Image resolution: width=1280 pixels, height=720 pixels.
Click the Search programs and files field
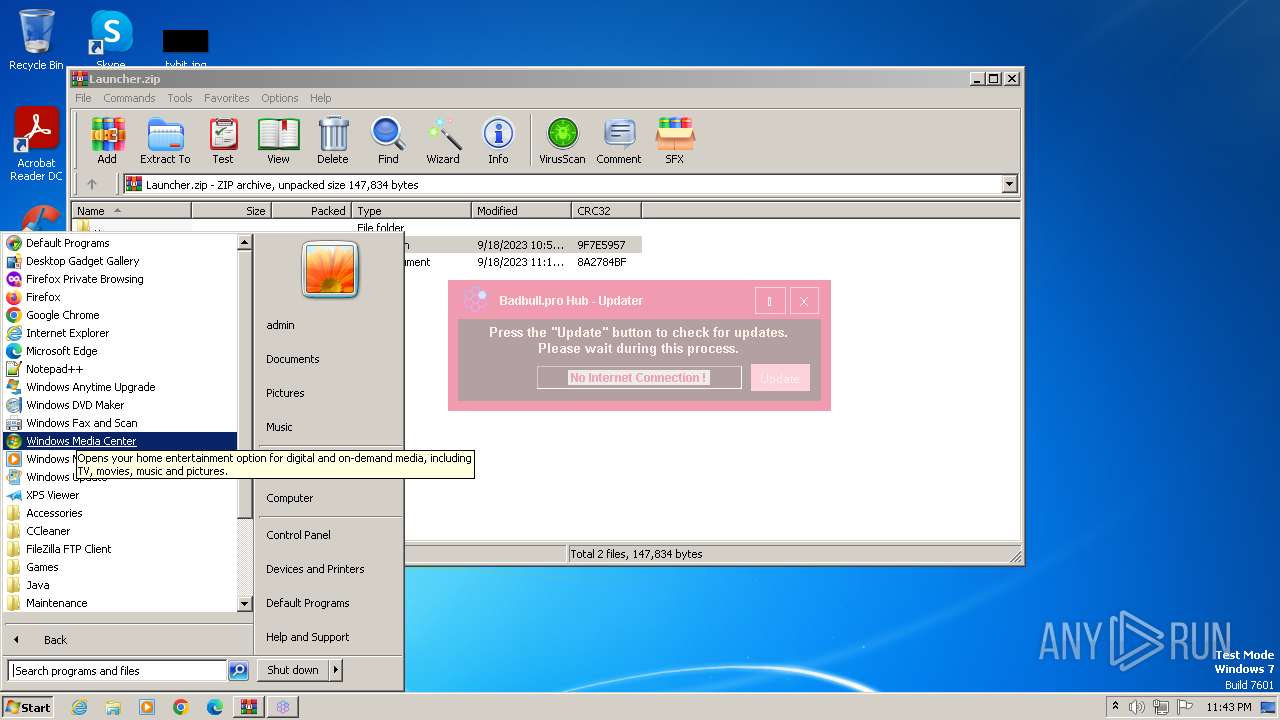pos(117,671)
